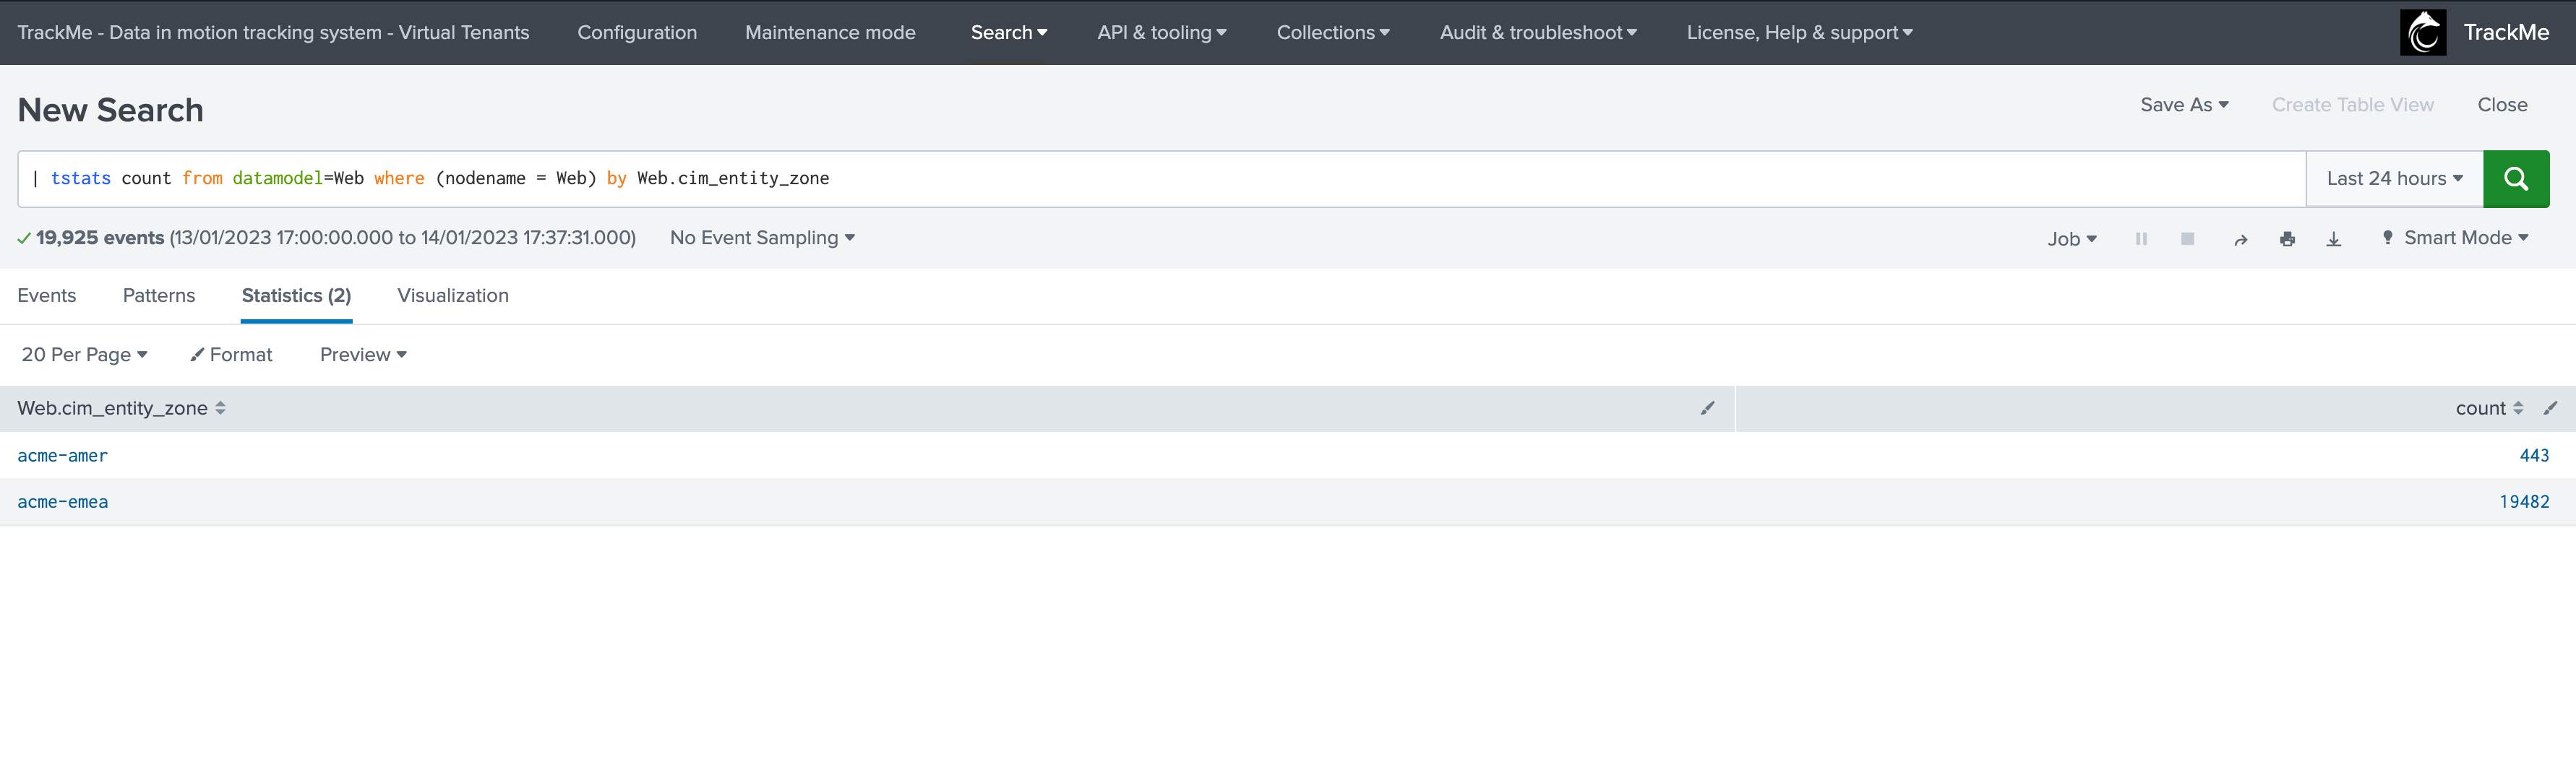Open Maintenance mode page
This screenshot has width=2576, height=783.
[x=830, y=33]
